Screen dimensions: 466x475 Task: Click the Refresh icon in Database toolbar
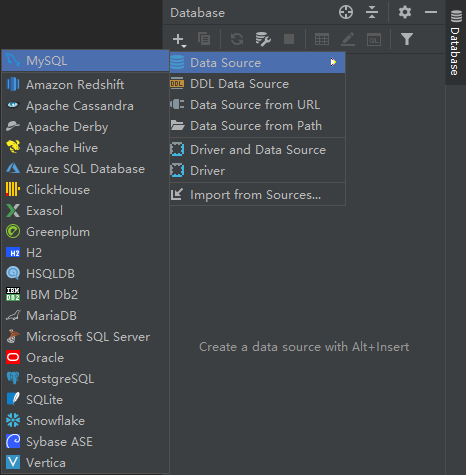237,39
